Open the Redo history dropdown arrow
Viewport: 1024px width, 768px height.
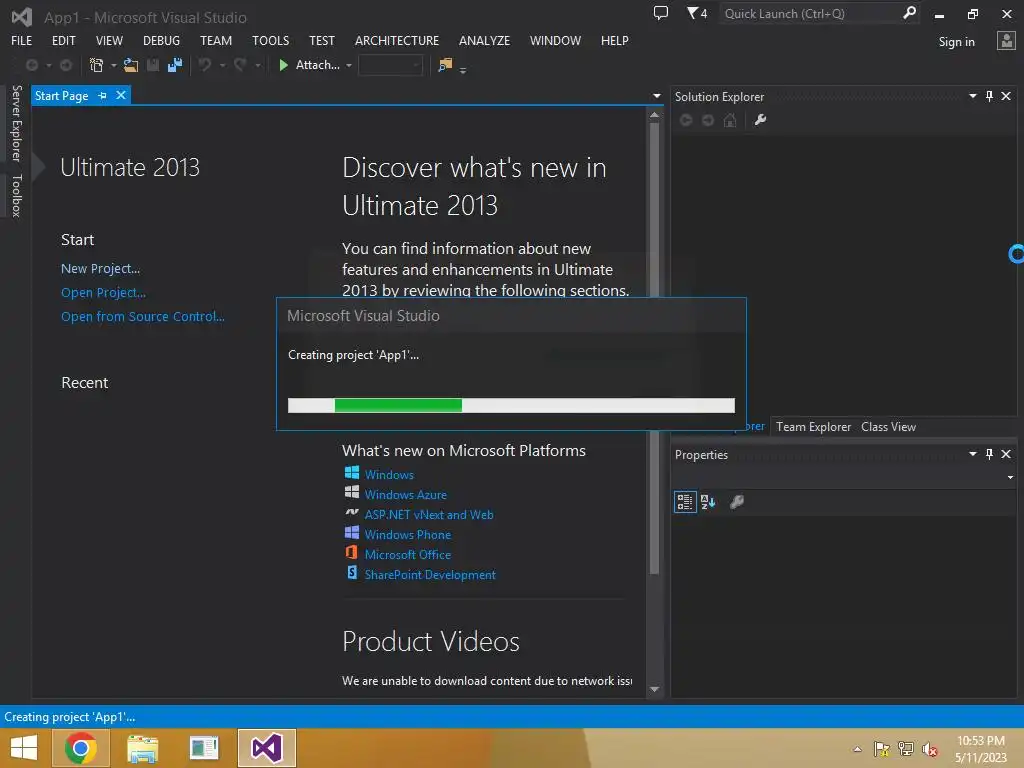click(x=257, y=65)
